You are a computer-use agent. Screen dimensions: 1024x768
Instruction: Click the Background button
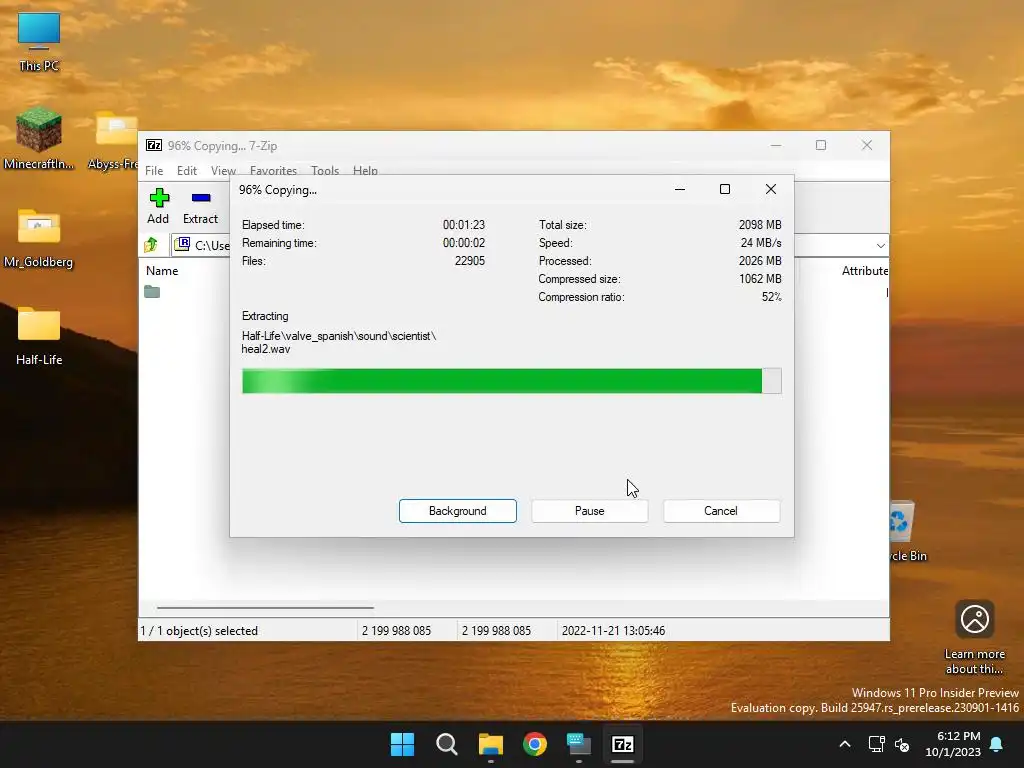point(458,511)
